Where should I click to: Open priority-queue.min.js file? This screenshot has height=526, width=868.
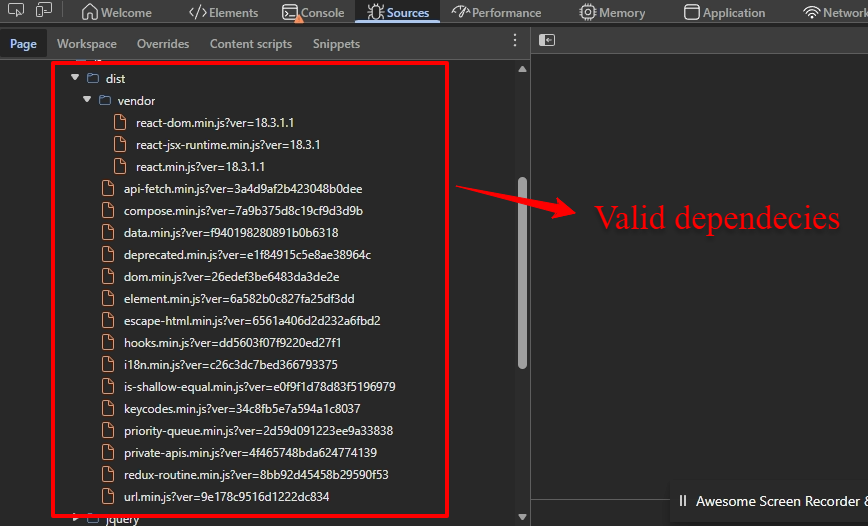pos(259,431)
